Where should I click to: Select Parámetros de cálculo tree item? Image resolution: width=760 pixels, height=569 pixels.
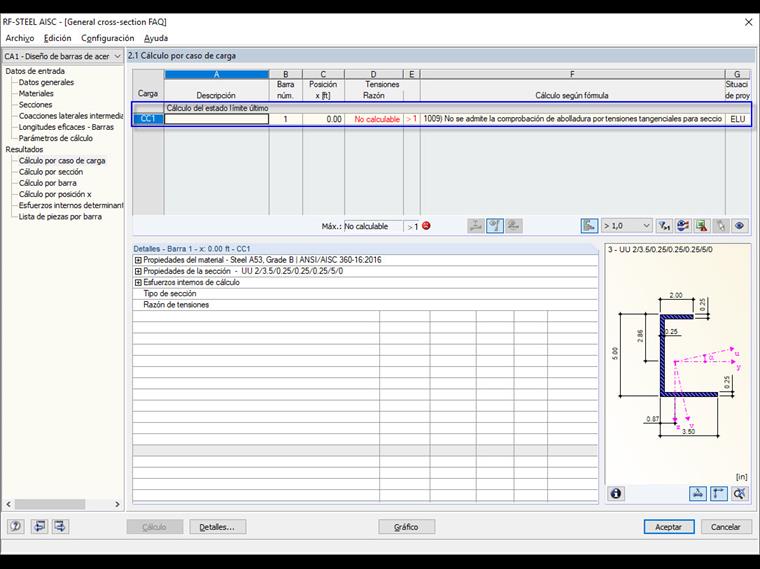coord(55,138)
